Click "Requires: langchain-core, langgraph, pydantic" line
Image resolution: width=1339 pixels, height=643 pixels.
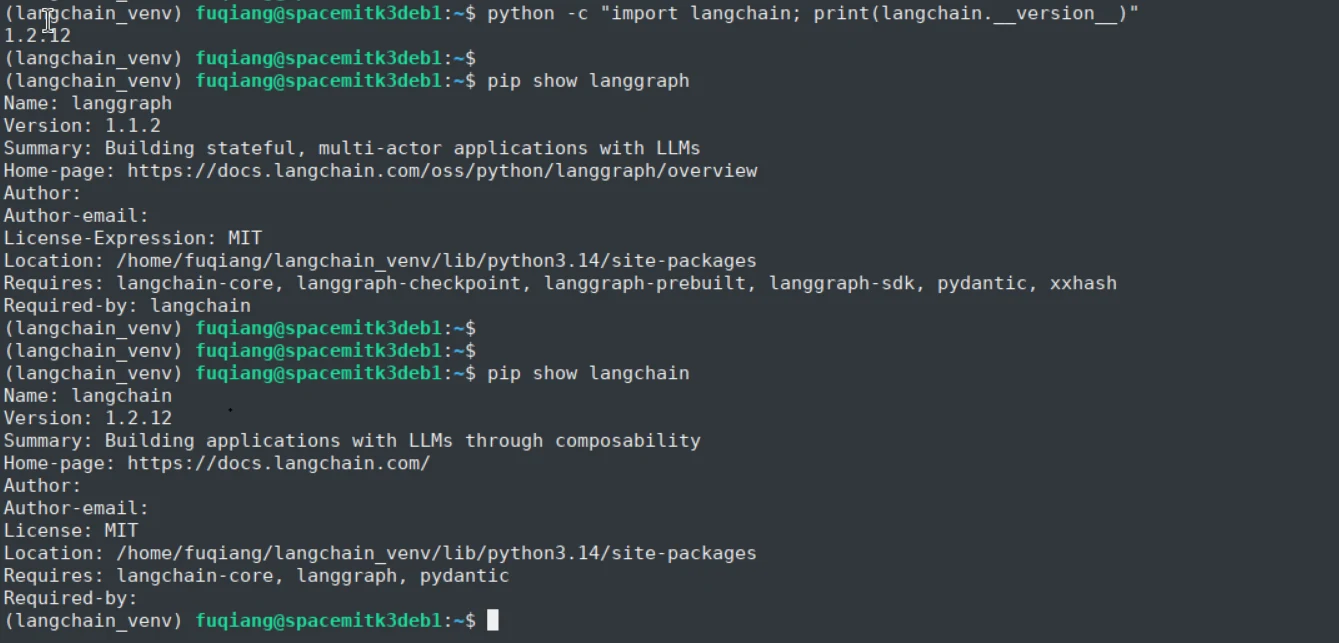point(256,576)
